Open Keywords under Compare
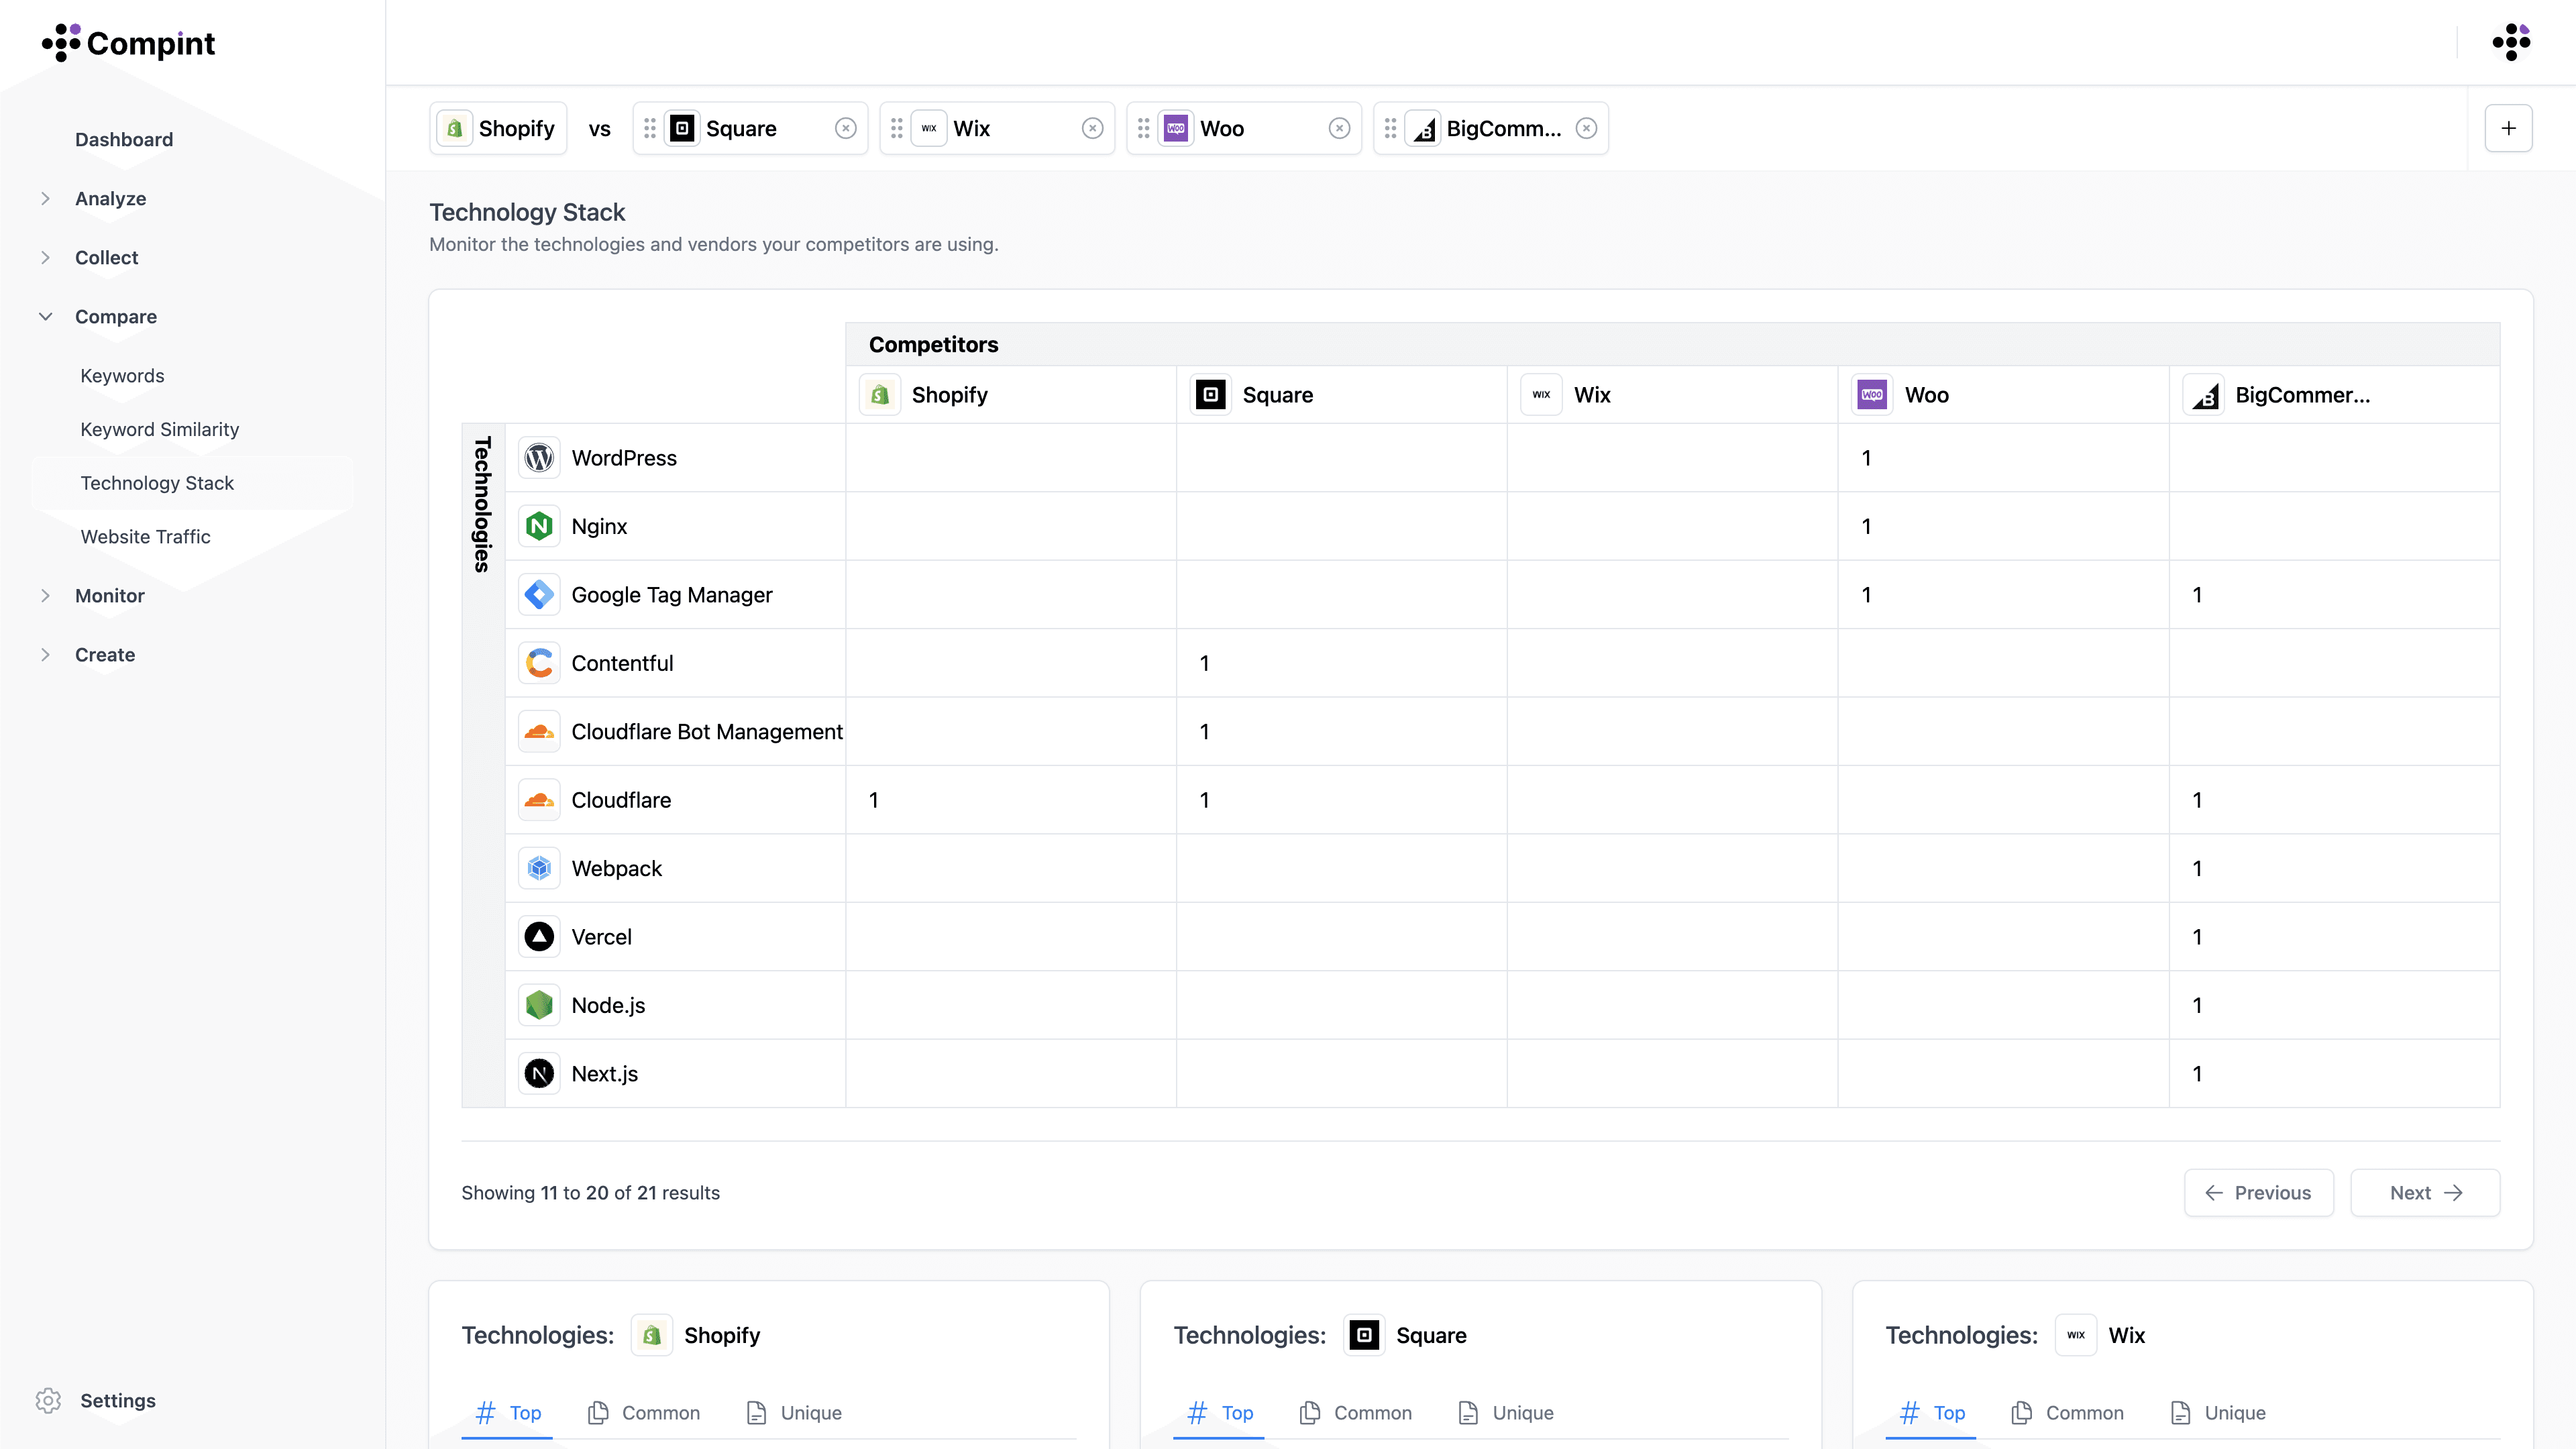The image size is (2576, 1449). click(122, 376)
